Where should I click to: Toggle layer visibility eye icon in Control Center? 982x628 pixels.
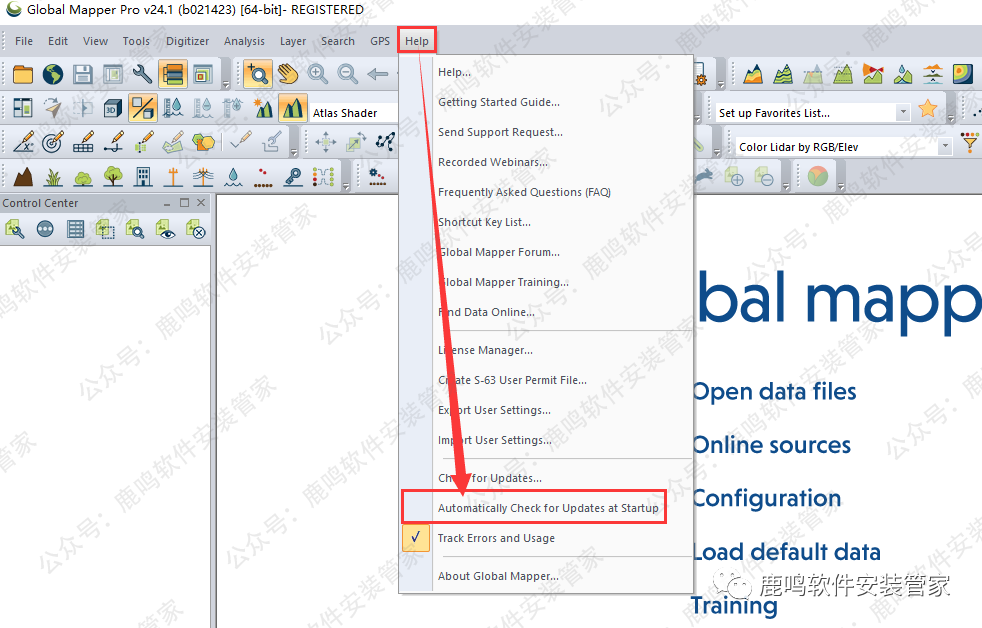pyautogui.click(x=166, y=230)
